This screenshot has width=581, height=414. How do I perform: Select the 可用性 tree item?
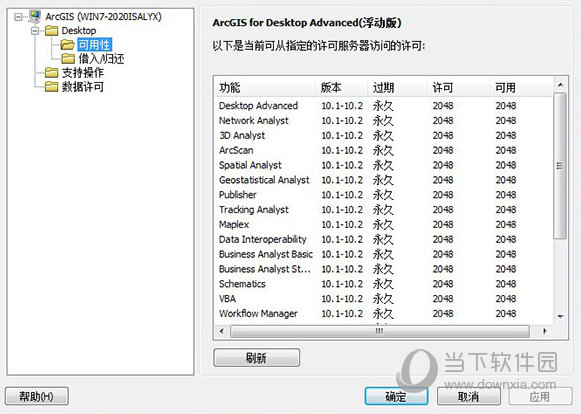(x=94, y=45)
